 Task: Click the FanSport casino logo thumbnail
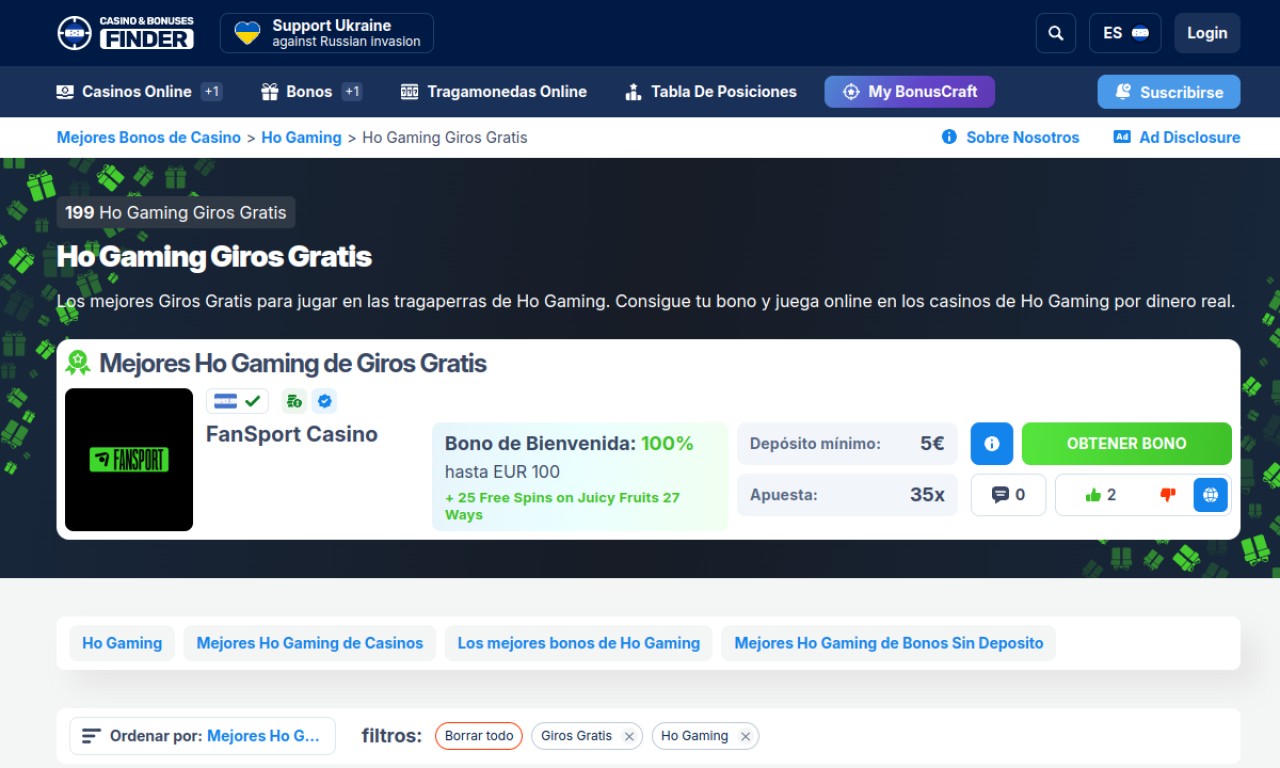129,460
